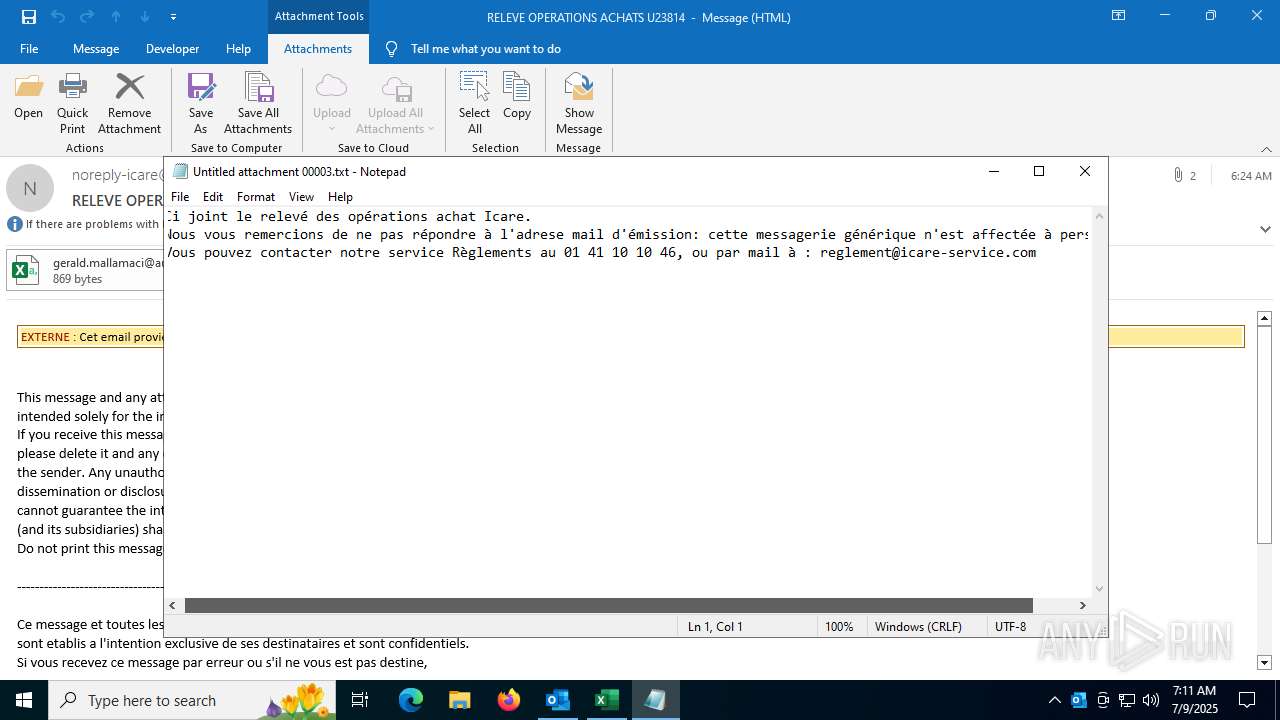Click Quick Print in Actions group

[72, 103]
